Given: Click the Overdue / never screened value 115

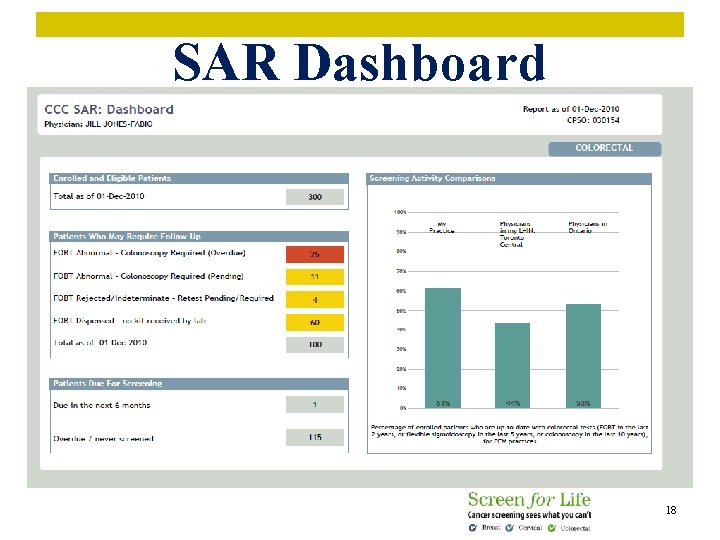Looking at the screenshot, I should pos(315,437).
